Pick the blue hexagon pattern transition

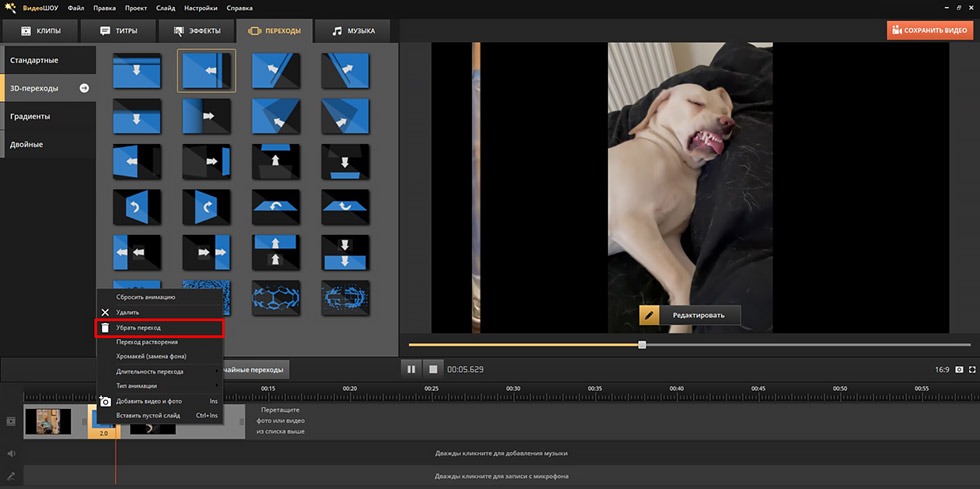coord(276,298)
